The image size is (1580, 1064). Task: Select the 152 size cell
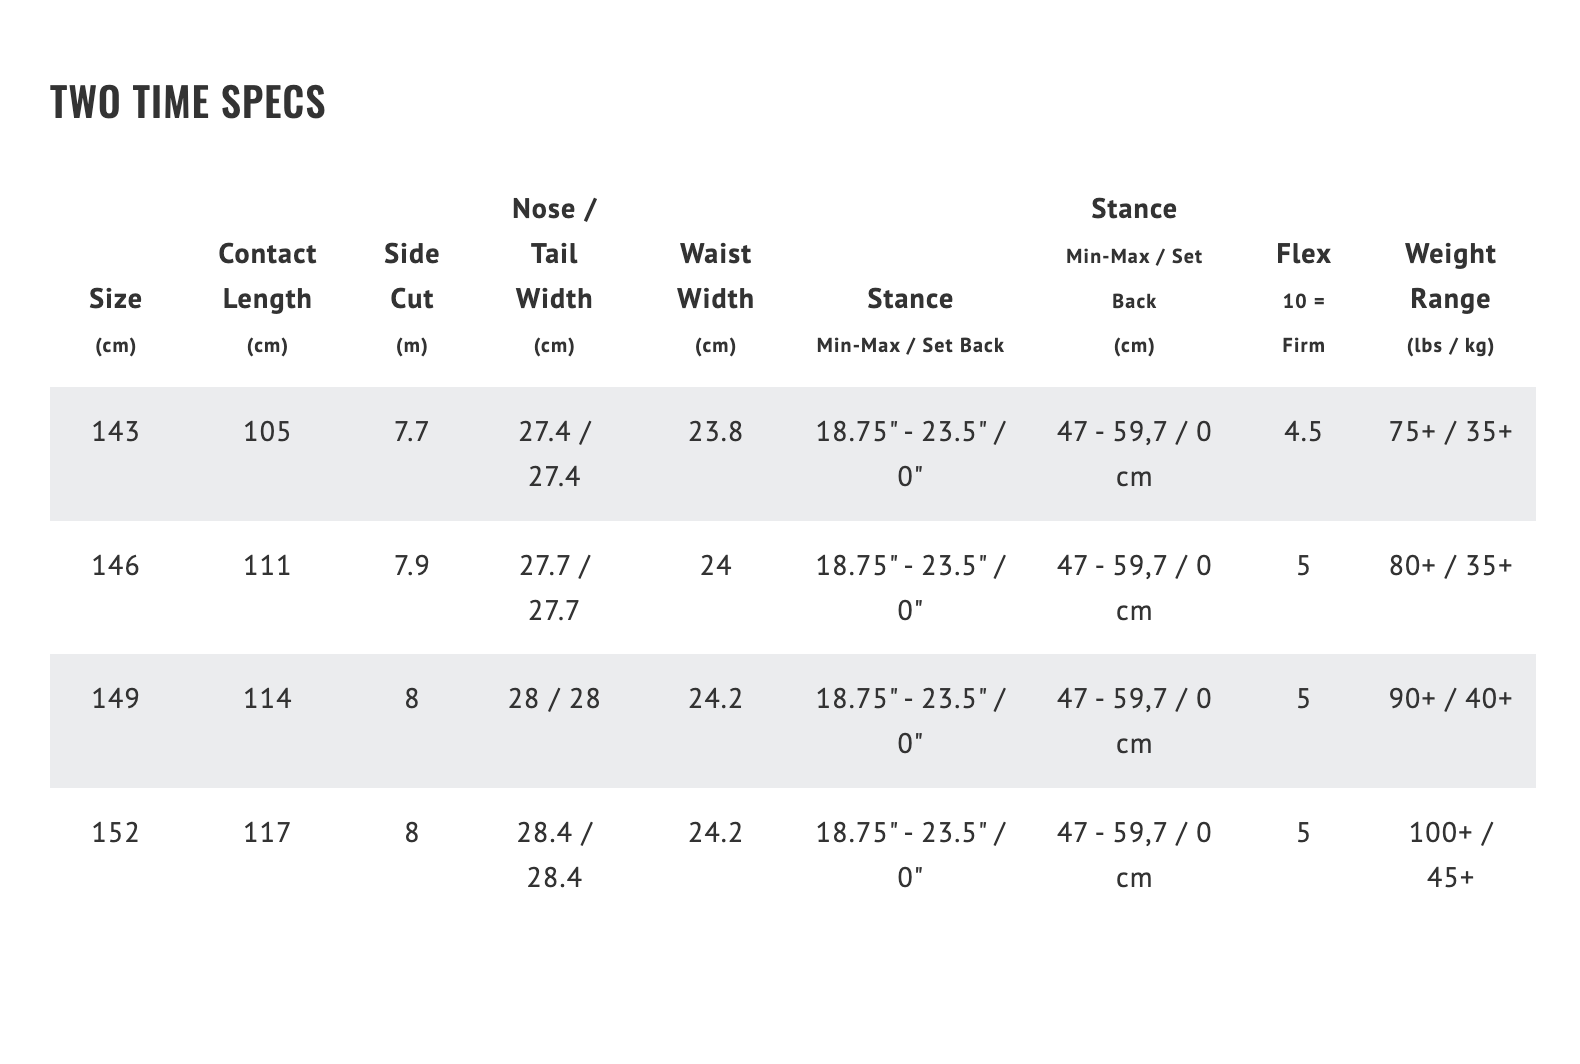pyautogui.click(x=115, y=833)
